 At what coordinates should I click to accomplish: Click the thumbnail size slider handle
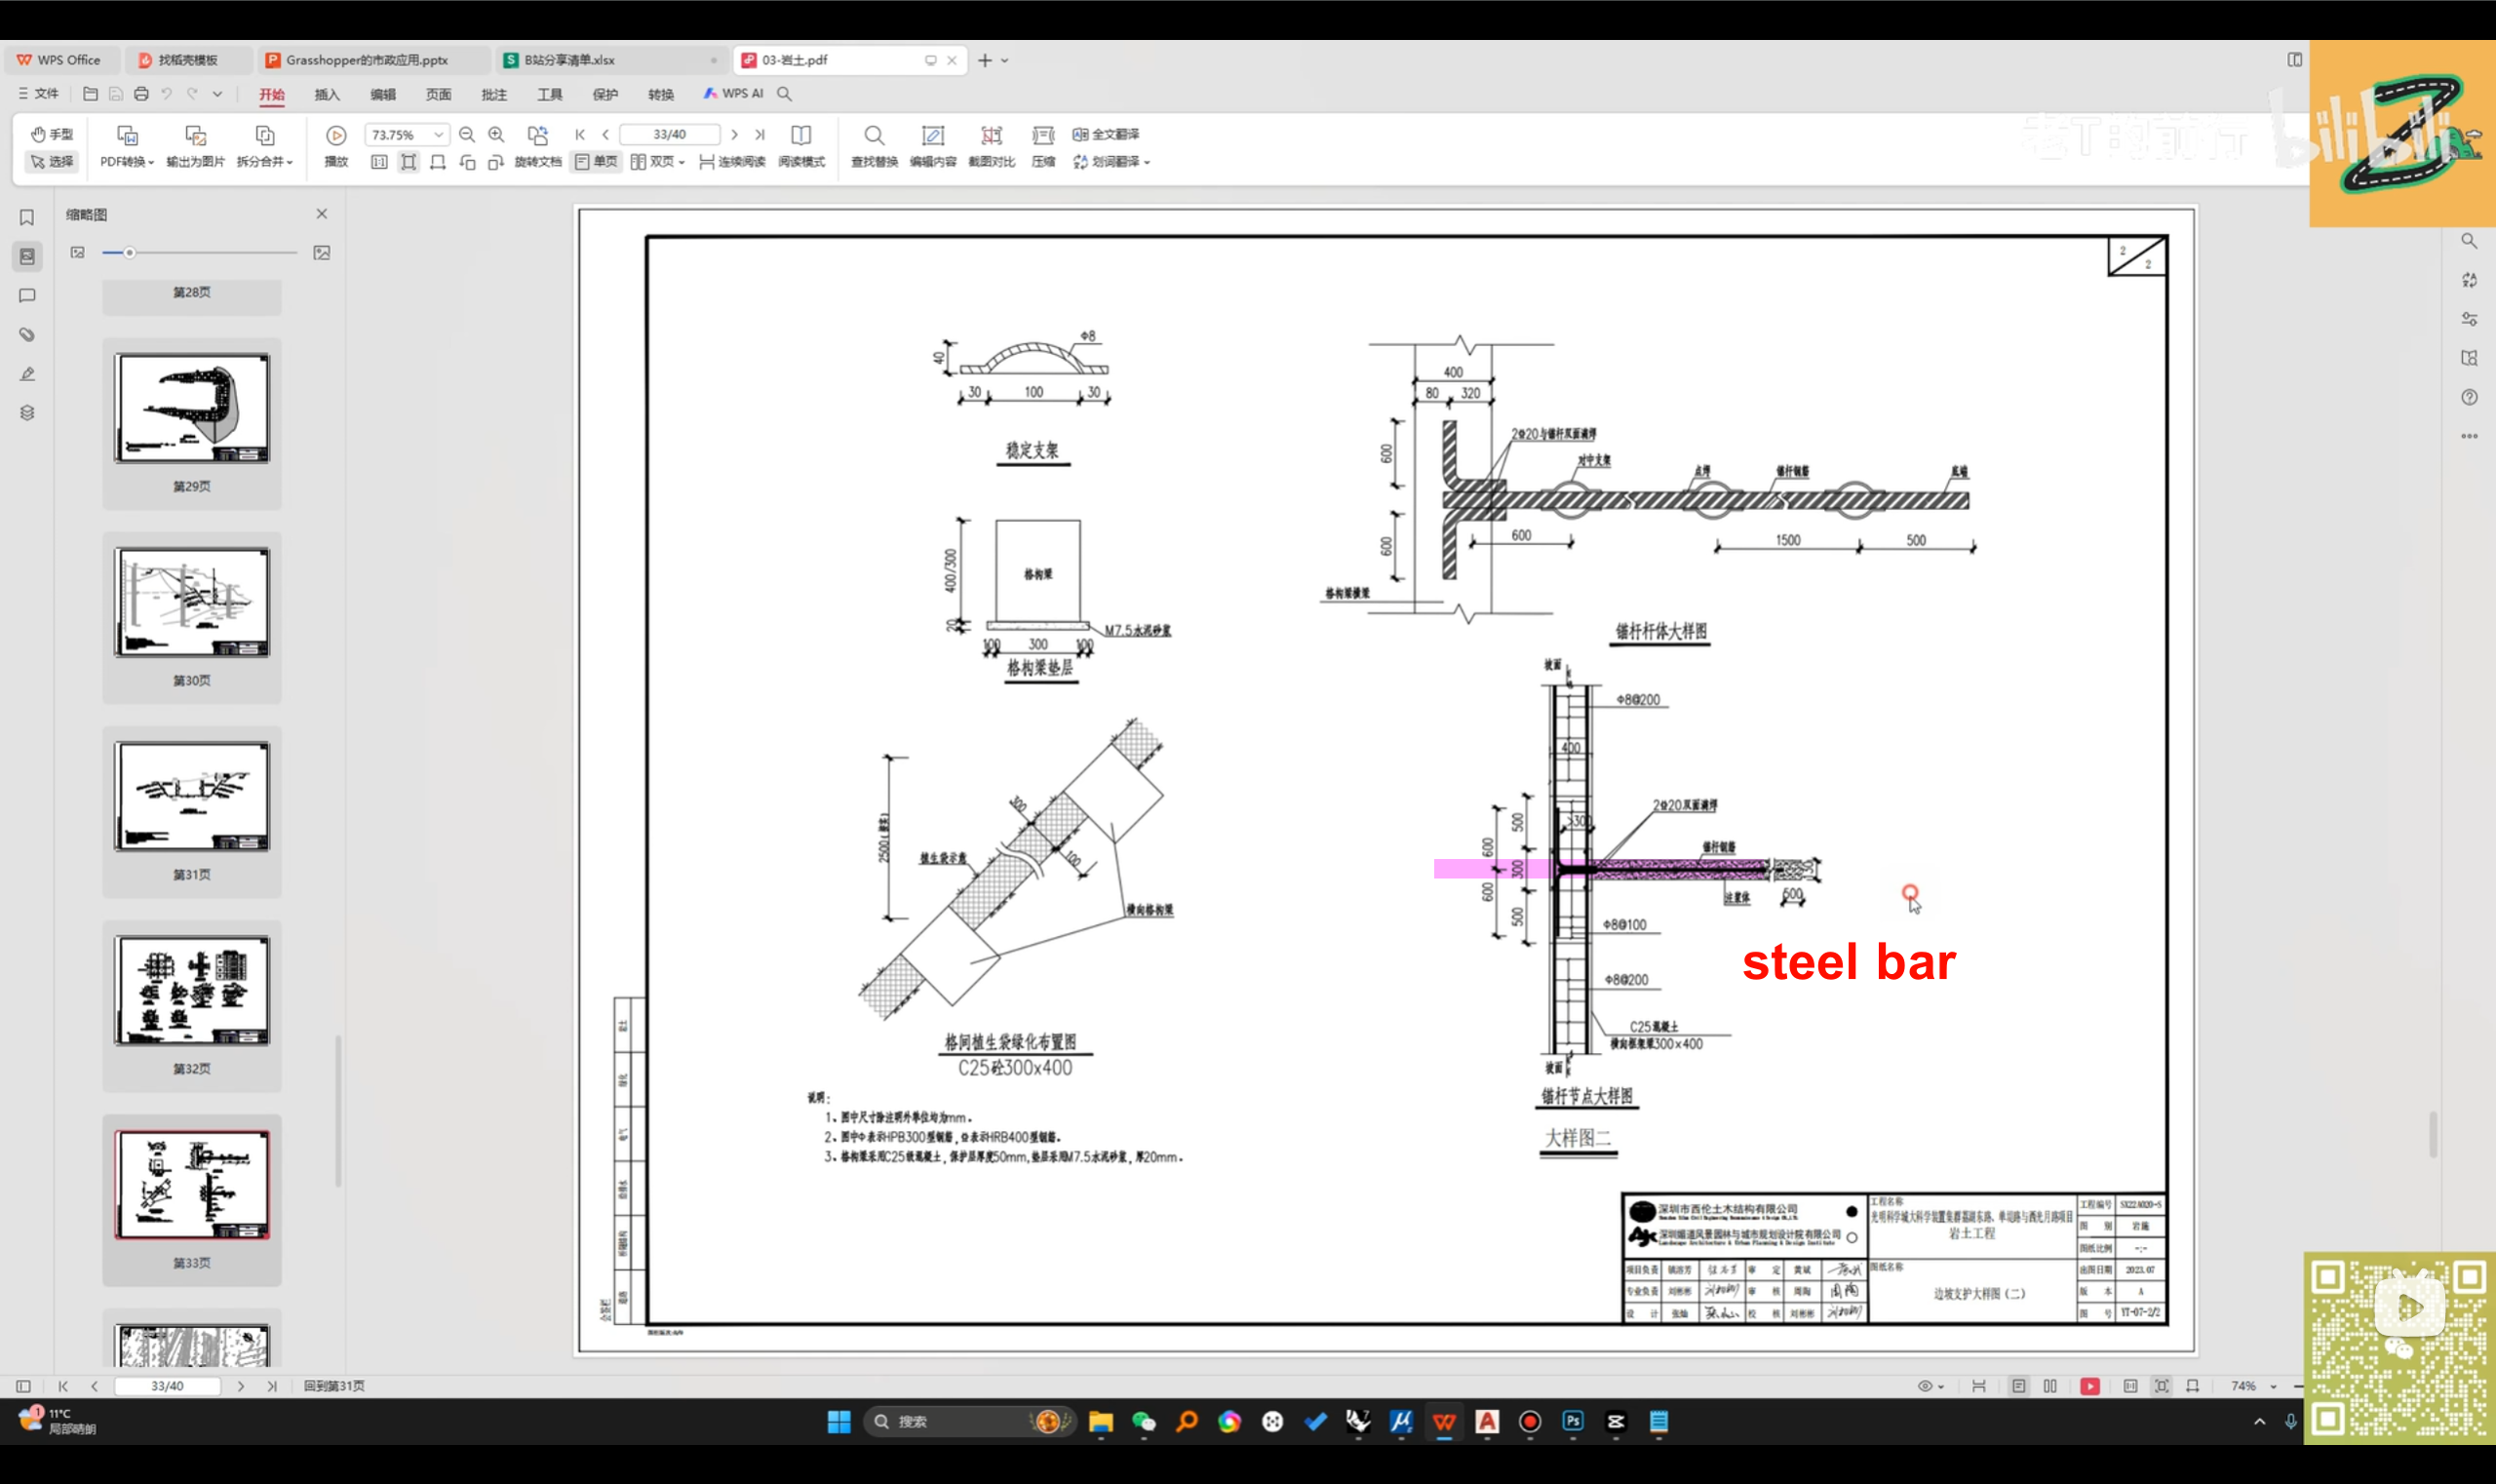click(130, 253)
